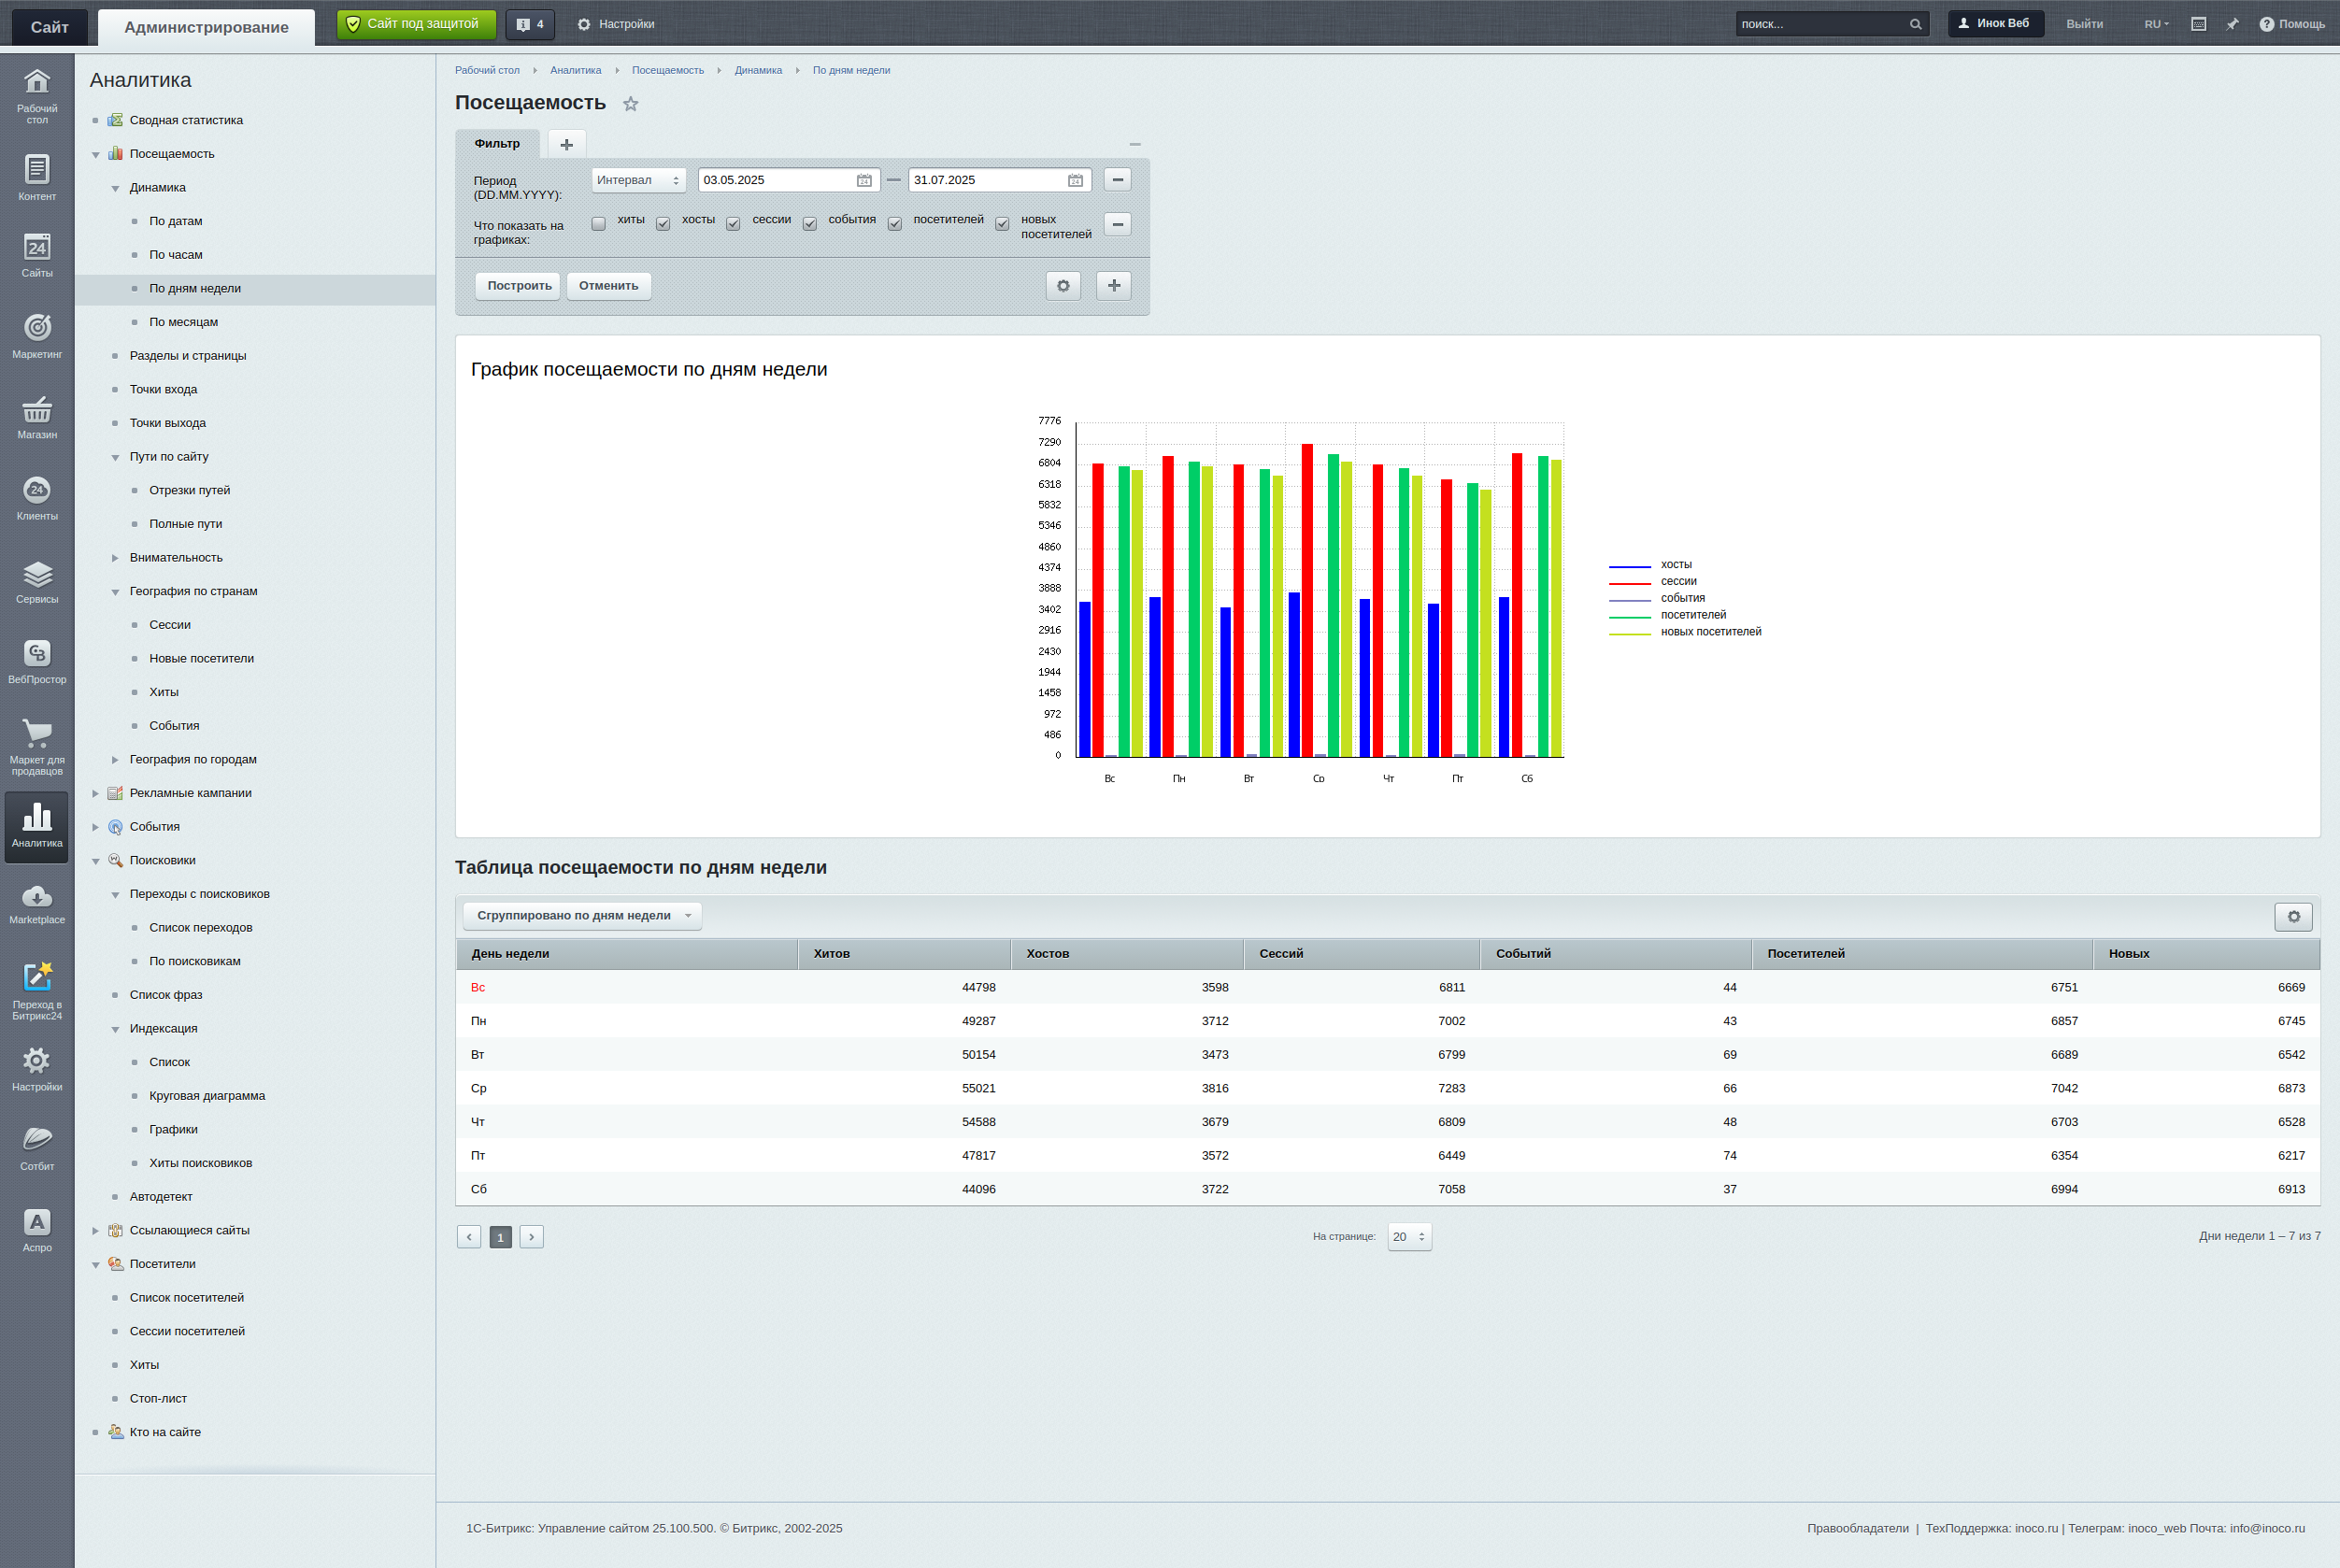The image size is (2340, 1568).
Task: Open table settings gear icon
Action: [x=2293, y=916]
